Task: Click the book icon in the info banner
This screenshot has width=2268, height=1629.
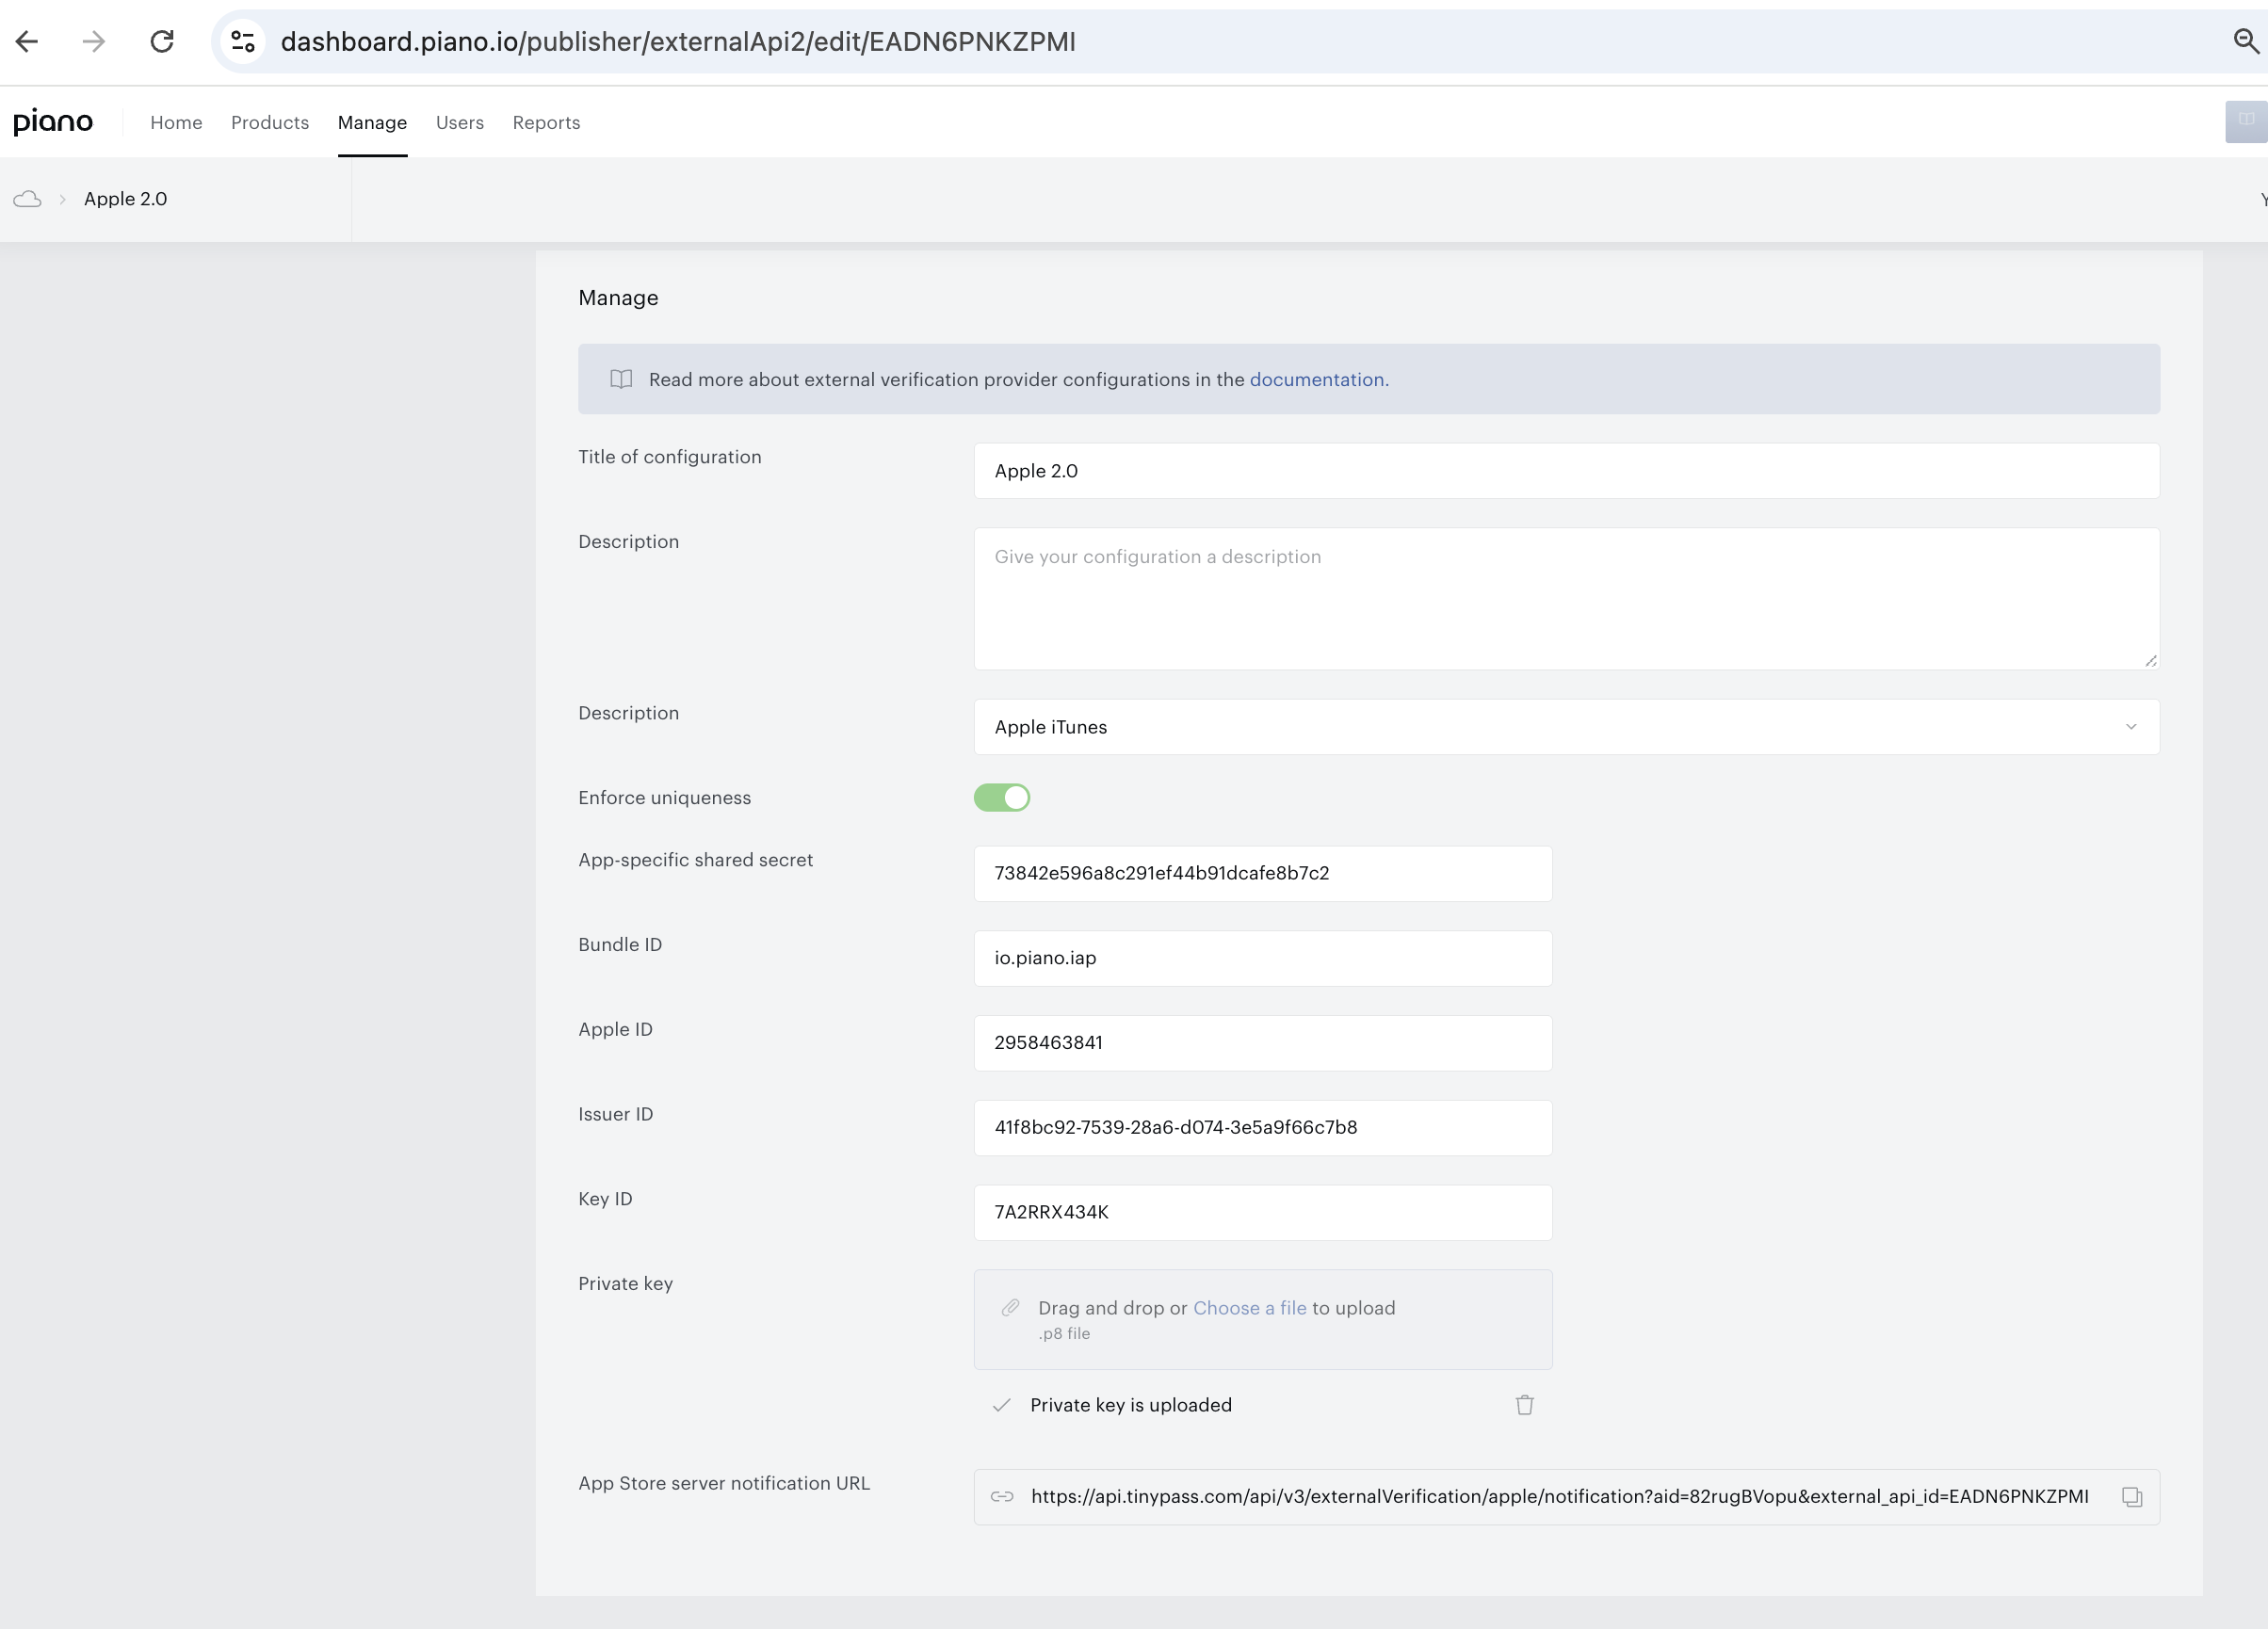Action: (621, 379)
